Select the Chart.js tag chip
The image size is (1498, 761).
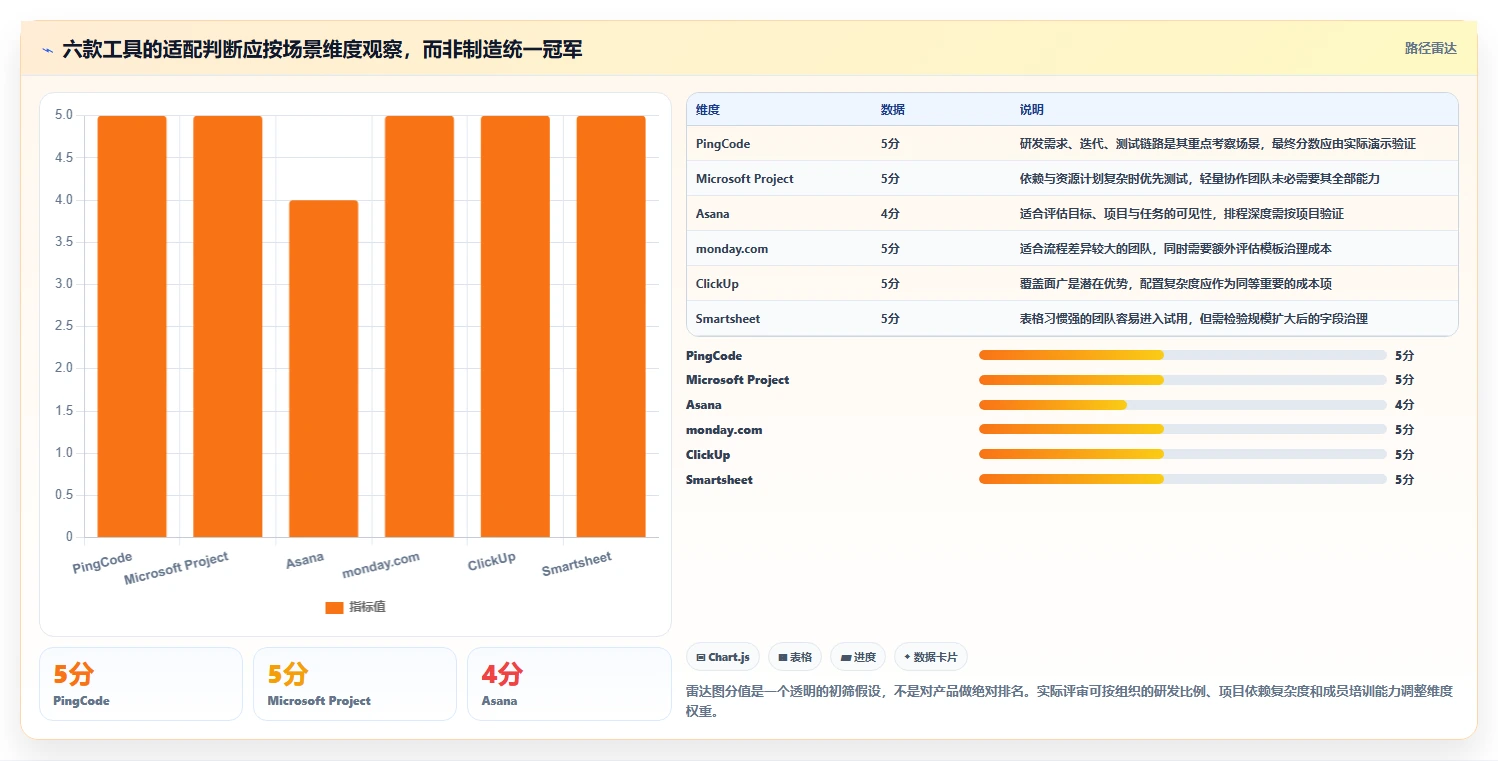(x=723, y=657)
